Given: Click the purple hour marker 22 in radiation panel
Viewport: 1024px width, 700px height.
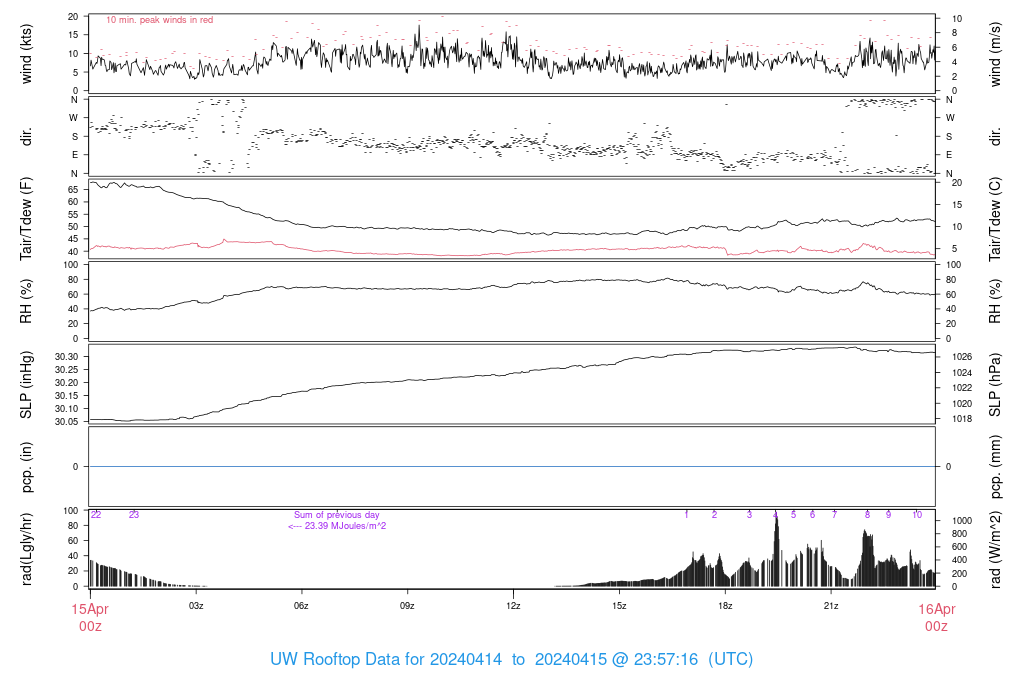Looking at the screenshot, I should (x=96, y=515).
